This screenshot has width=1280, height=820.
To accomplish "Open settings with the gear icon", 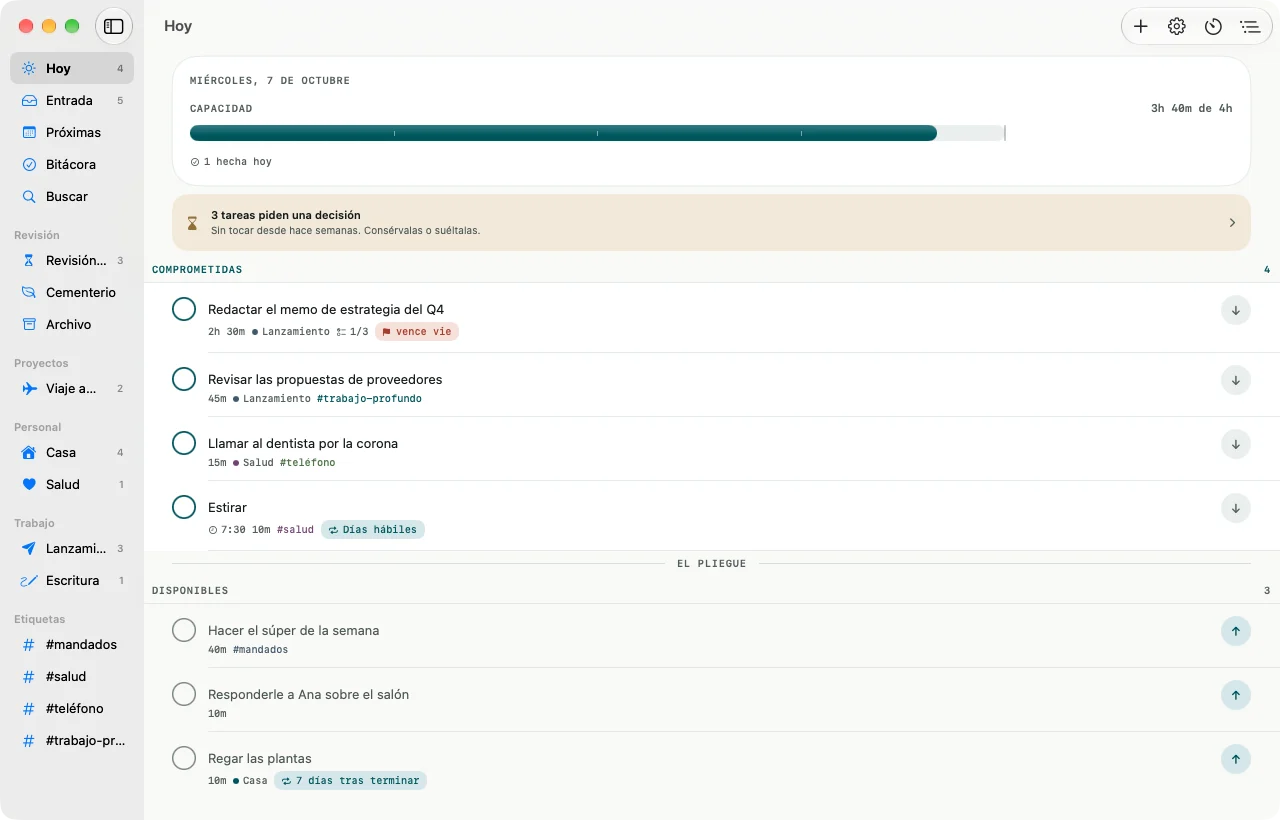I will 1177,27.
